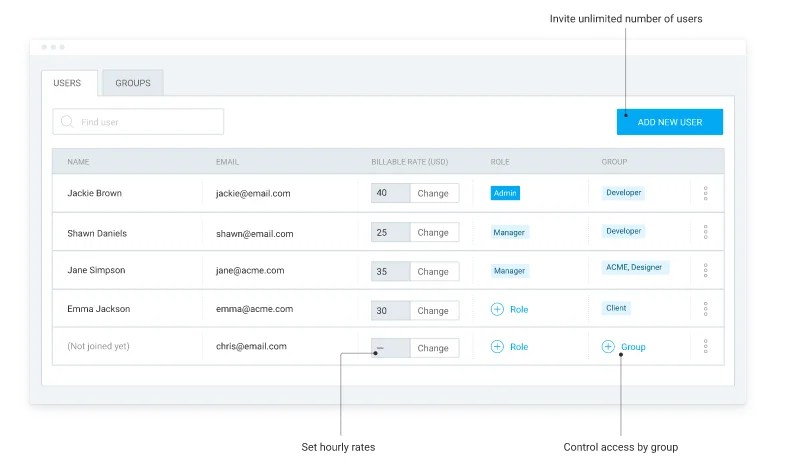797x470 pixels.
Task: Click the email jackie@email.com
Action: [253, 193]
